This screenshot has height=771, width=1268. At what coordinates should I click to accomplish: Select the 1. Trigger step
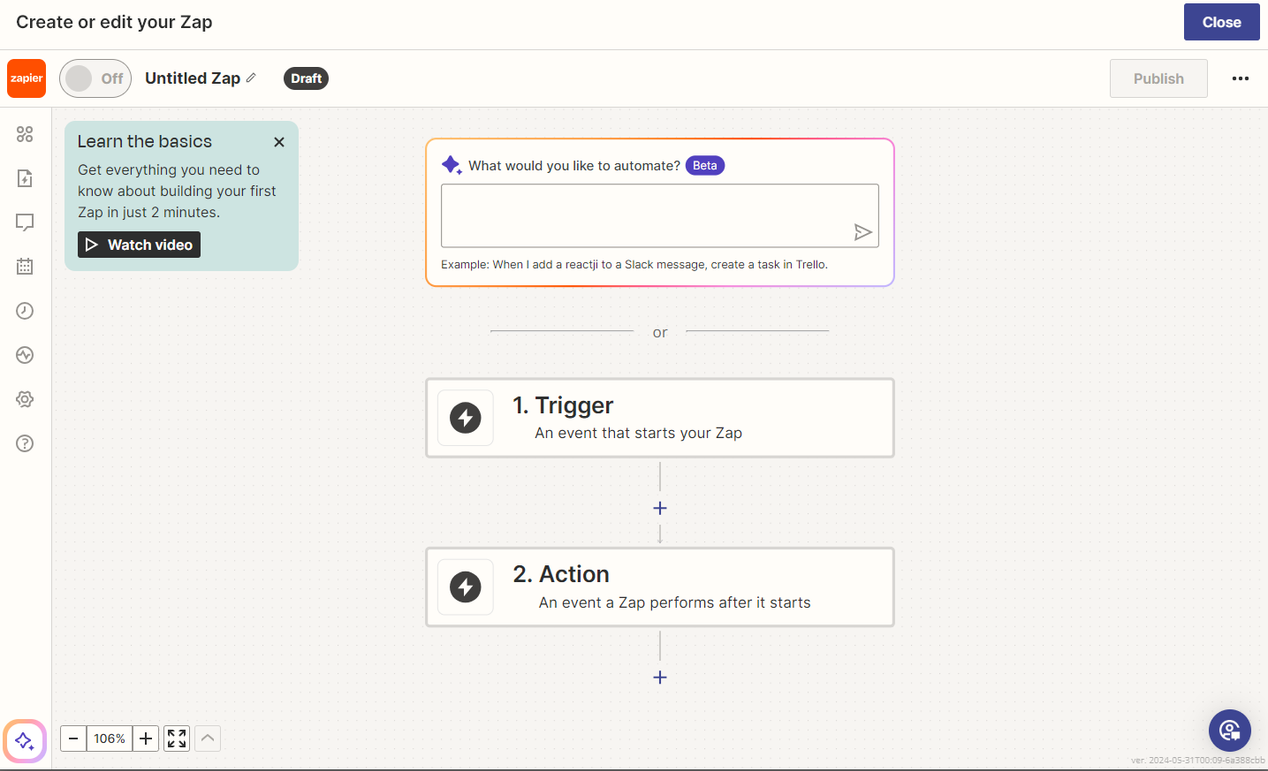(659, 417)
